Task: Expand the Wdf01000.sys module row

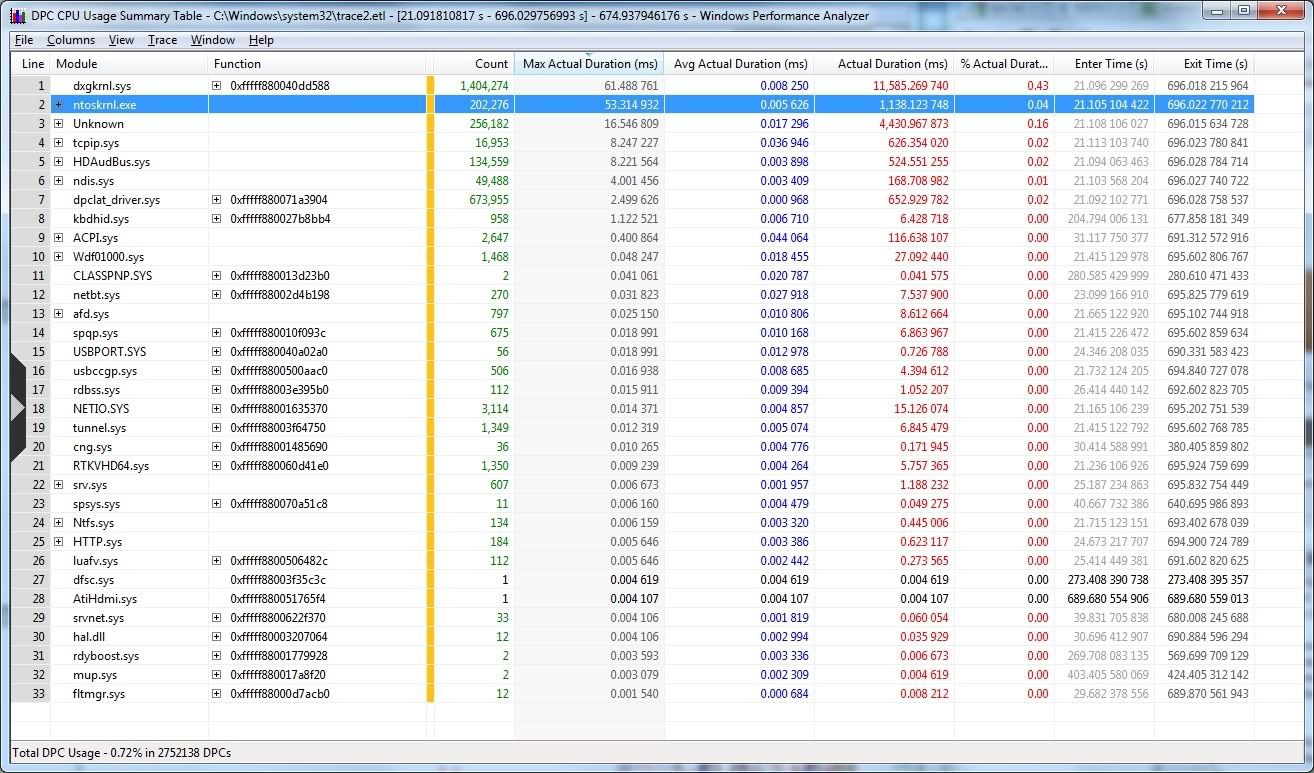Action: (x=59, y=257)
